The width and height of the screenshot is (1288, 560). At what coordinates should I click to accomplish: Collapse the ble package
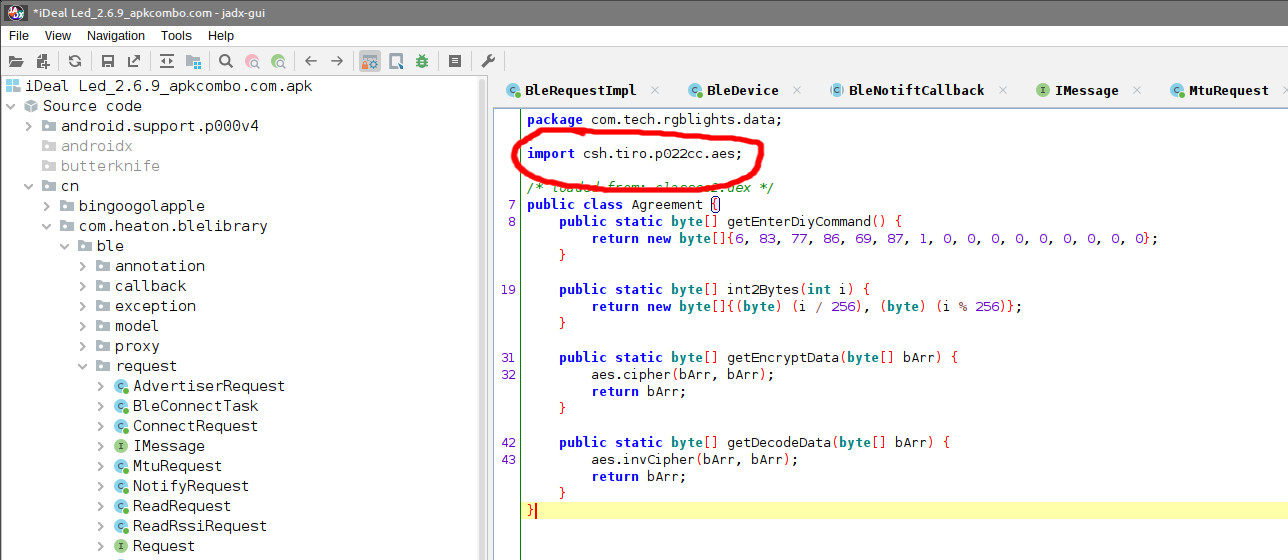[x=65, y=246]
